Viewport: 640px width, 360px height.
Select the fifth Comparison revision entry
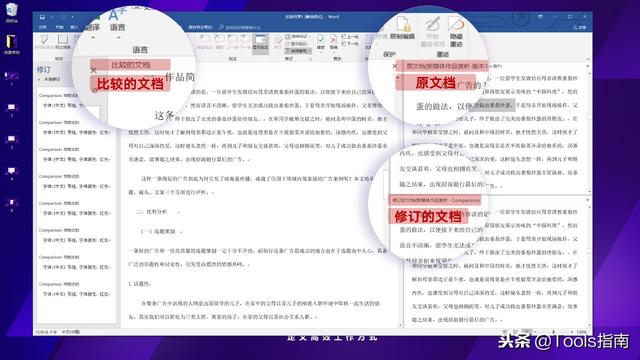(75, 208)
